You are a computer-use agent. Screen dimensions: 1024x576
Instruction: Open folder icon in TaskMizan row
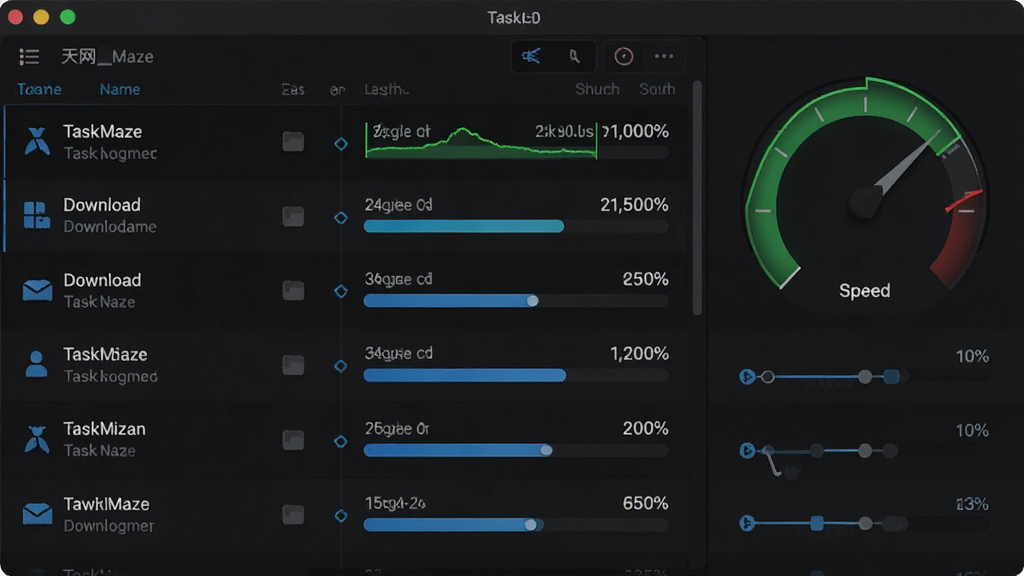(x=293, y=440)
